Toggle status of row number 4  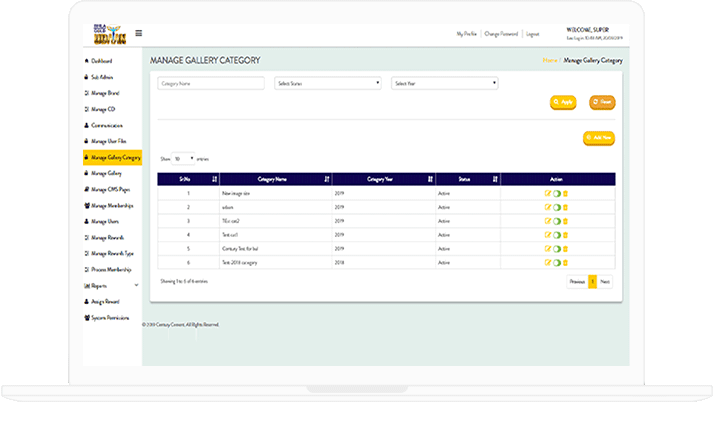(557, 235)
